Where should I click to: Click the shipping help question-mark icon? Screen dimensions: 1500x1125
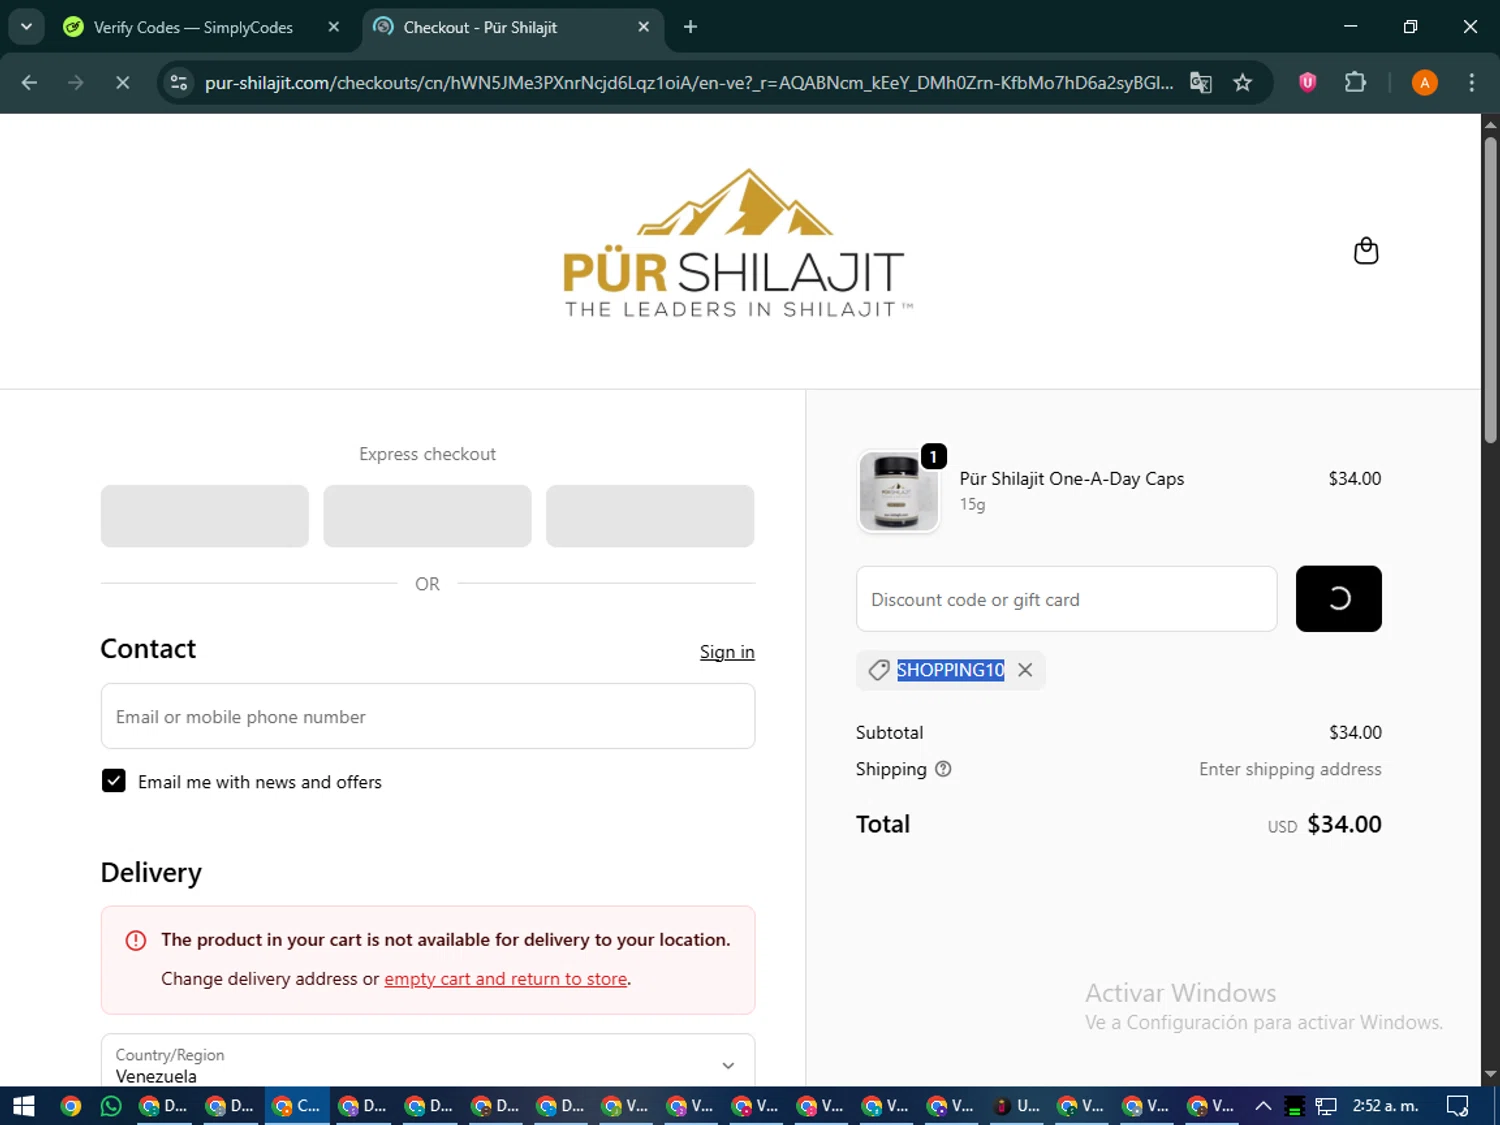[943, 769]
